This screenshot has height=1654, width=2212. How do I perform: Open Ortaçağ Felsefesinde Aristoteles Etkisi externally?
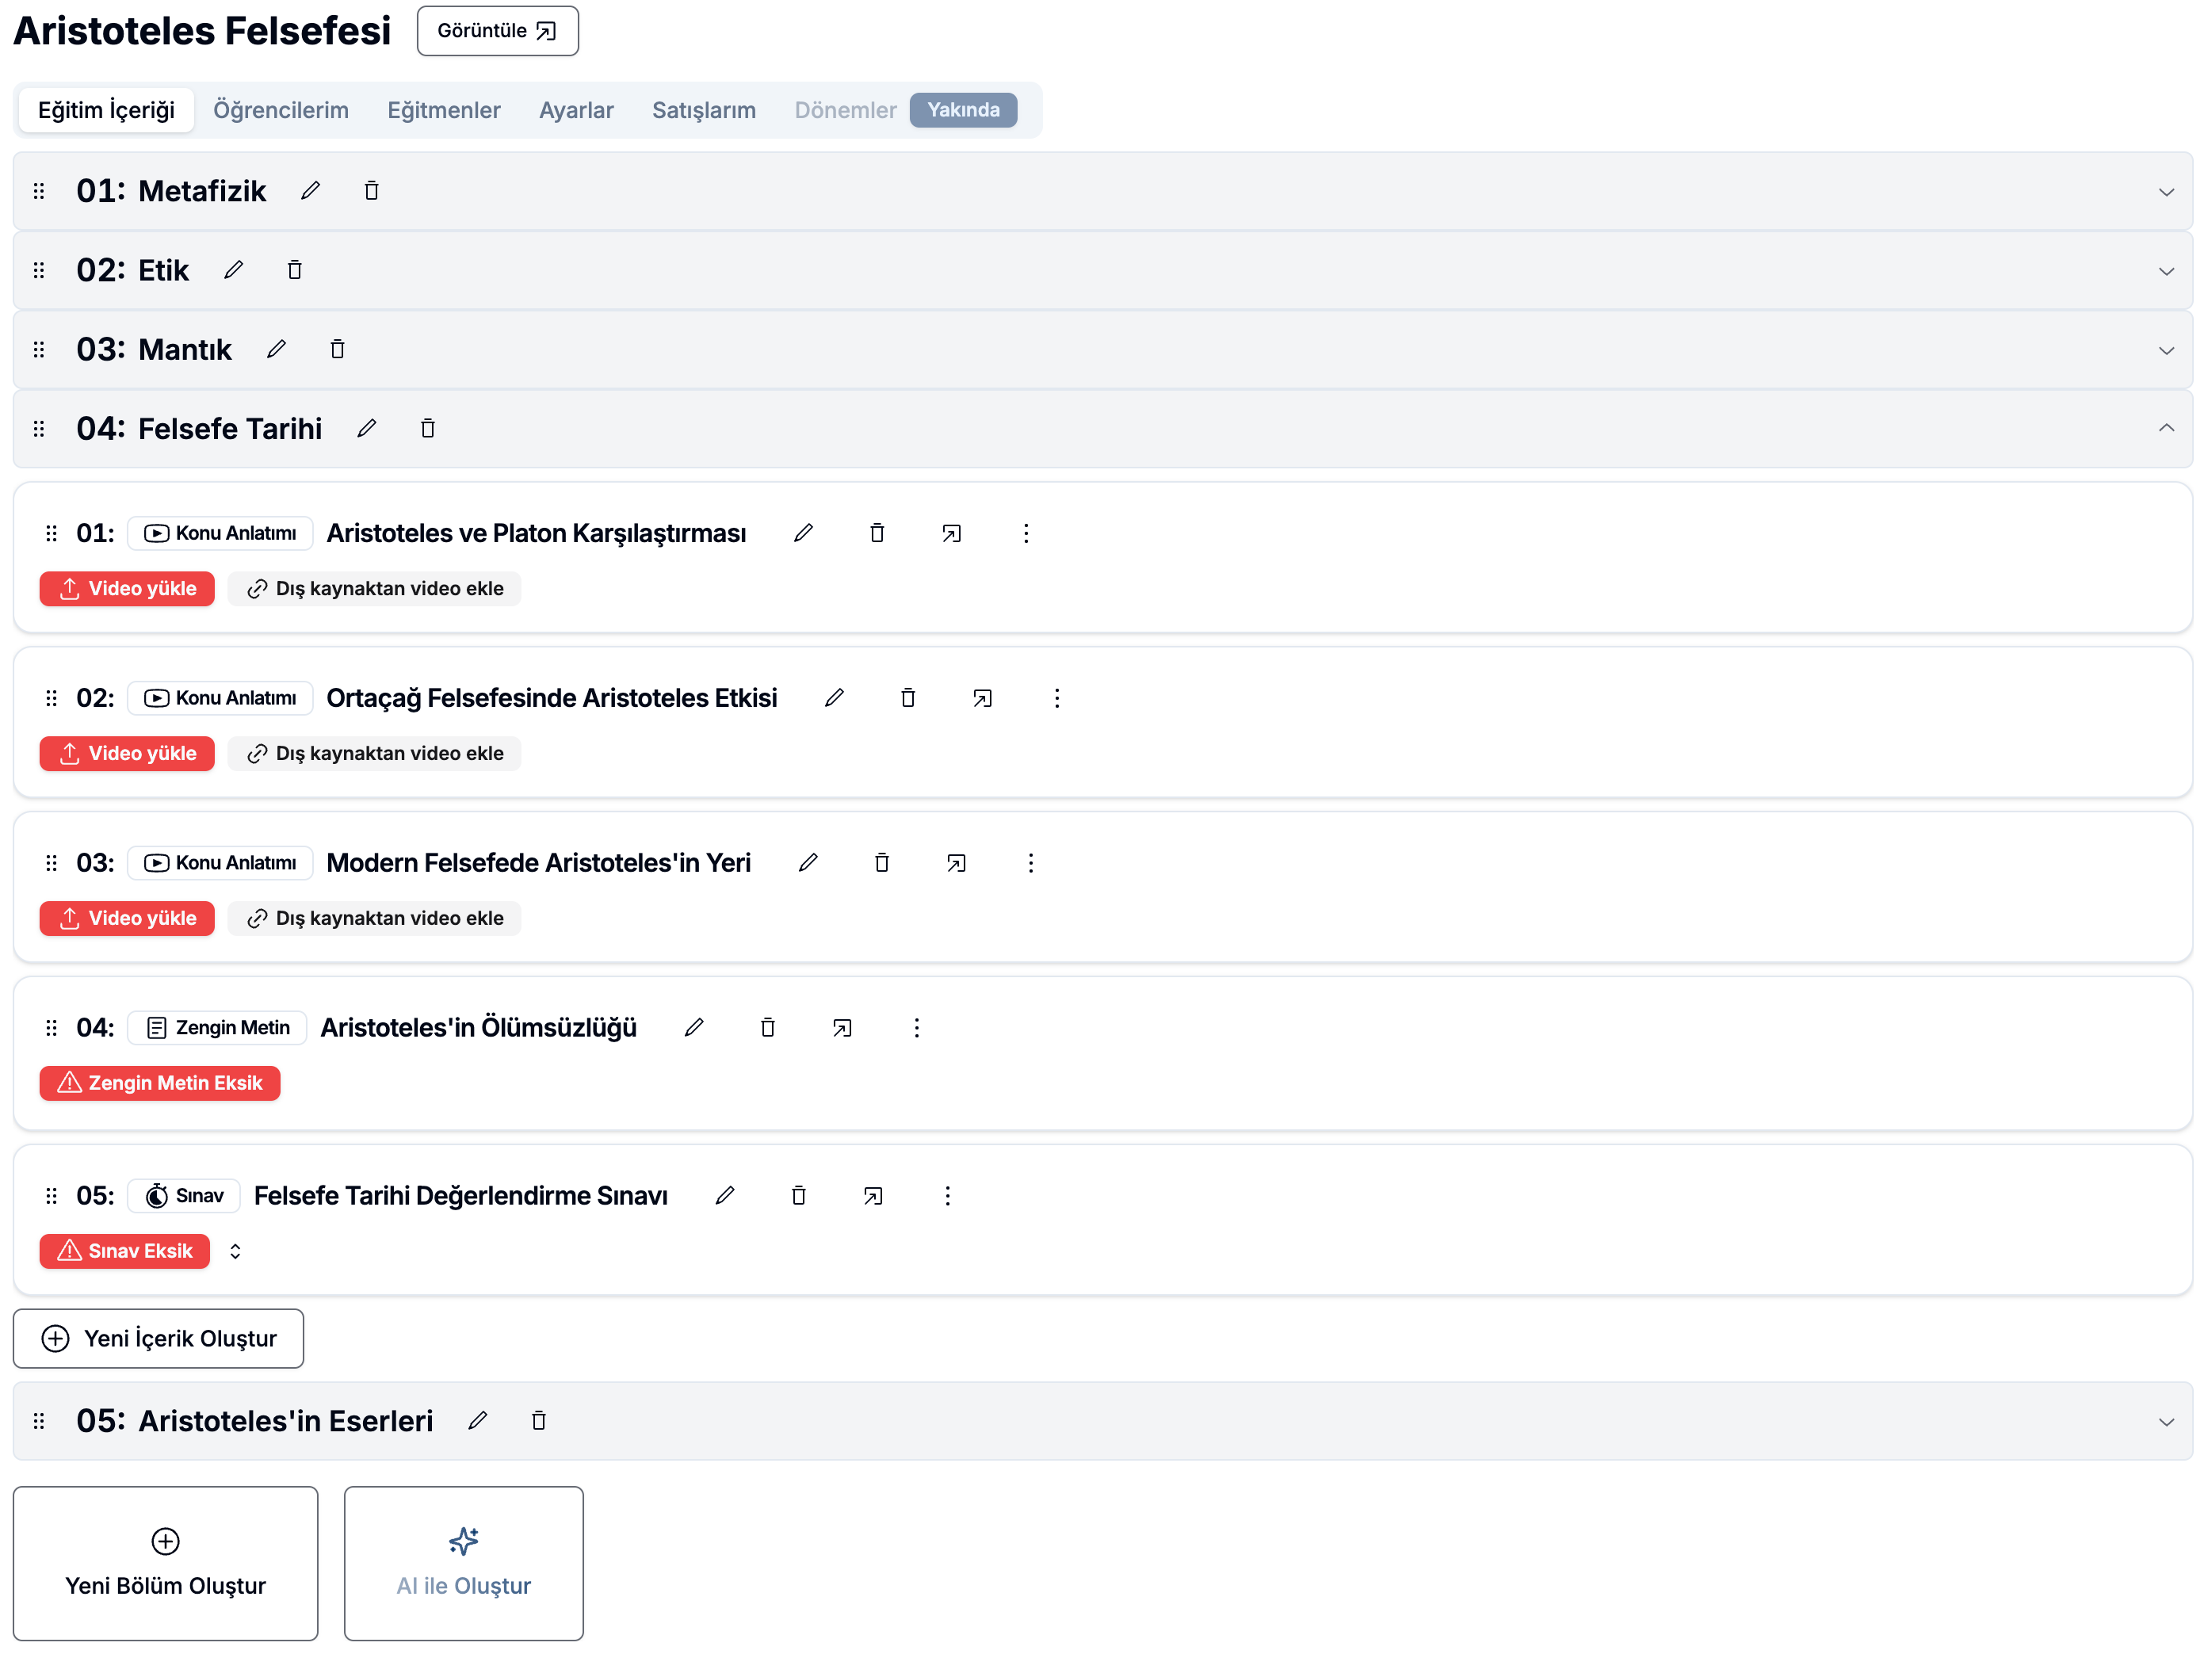click(x=982, y=698)
